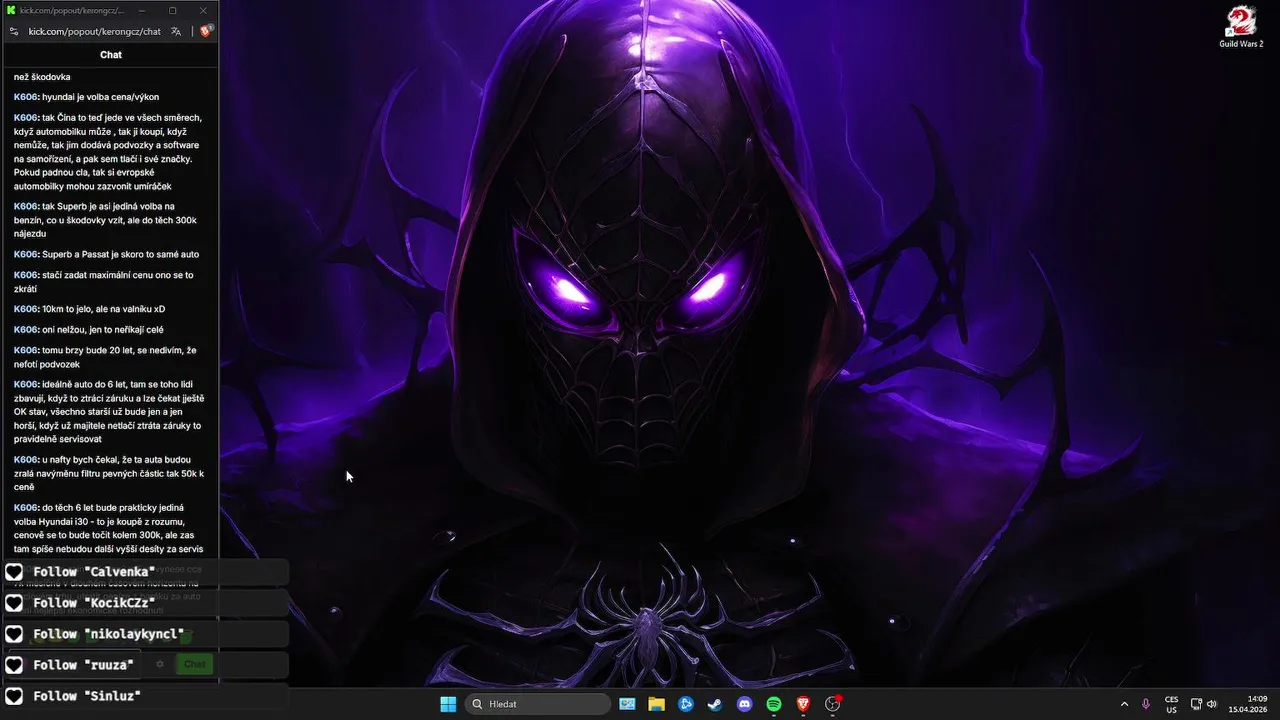The image size is (1280, 720).
Task: Click the Chat header title
Action: pos(111,55)
